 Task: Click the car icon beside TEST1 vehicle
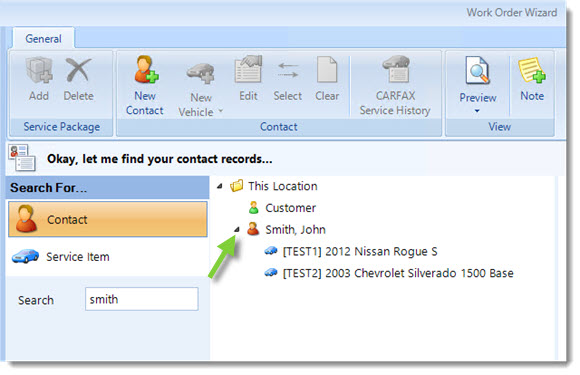coord(271,251)
